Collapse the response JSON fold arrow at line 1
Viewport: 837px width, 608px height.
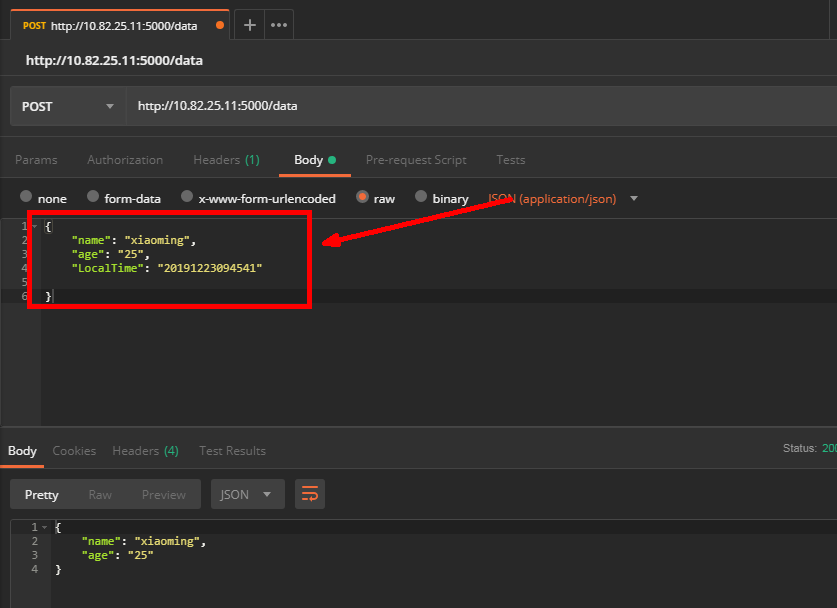(45, 527)
